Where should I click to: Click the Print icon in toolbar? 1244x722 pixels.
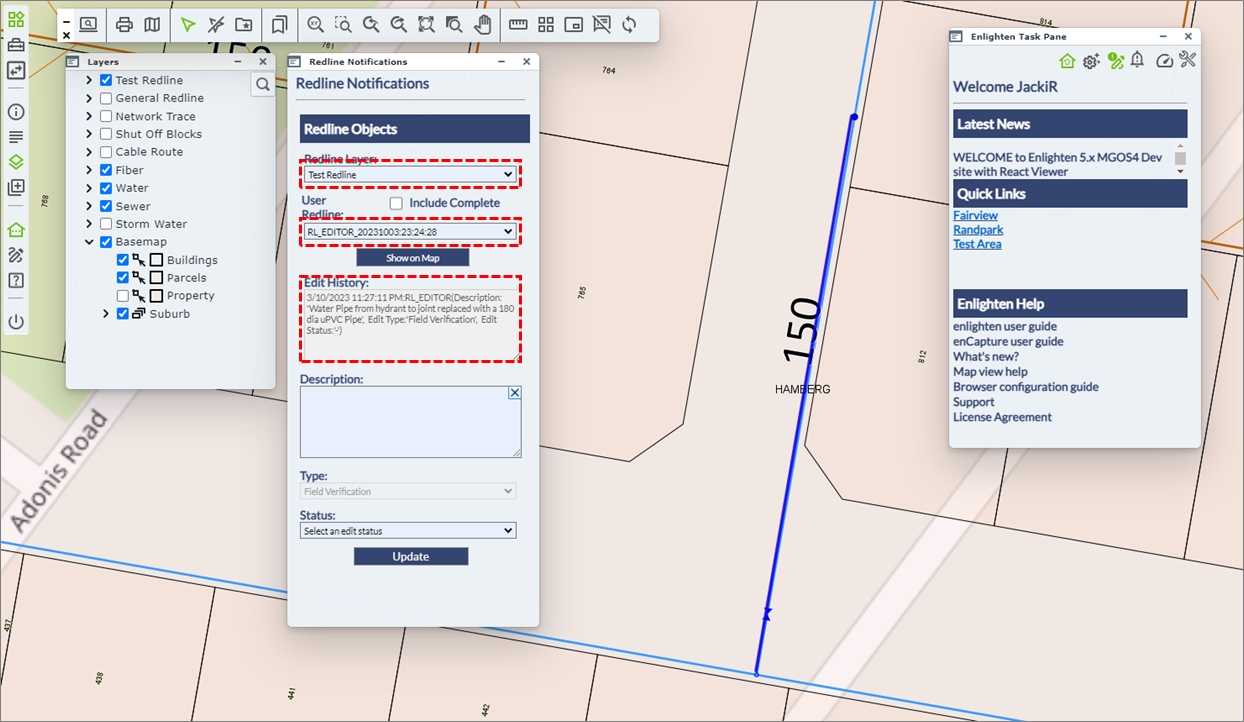124,25
